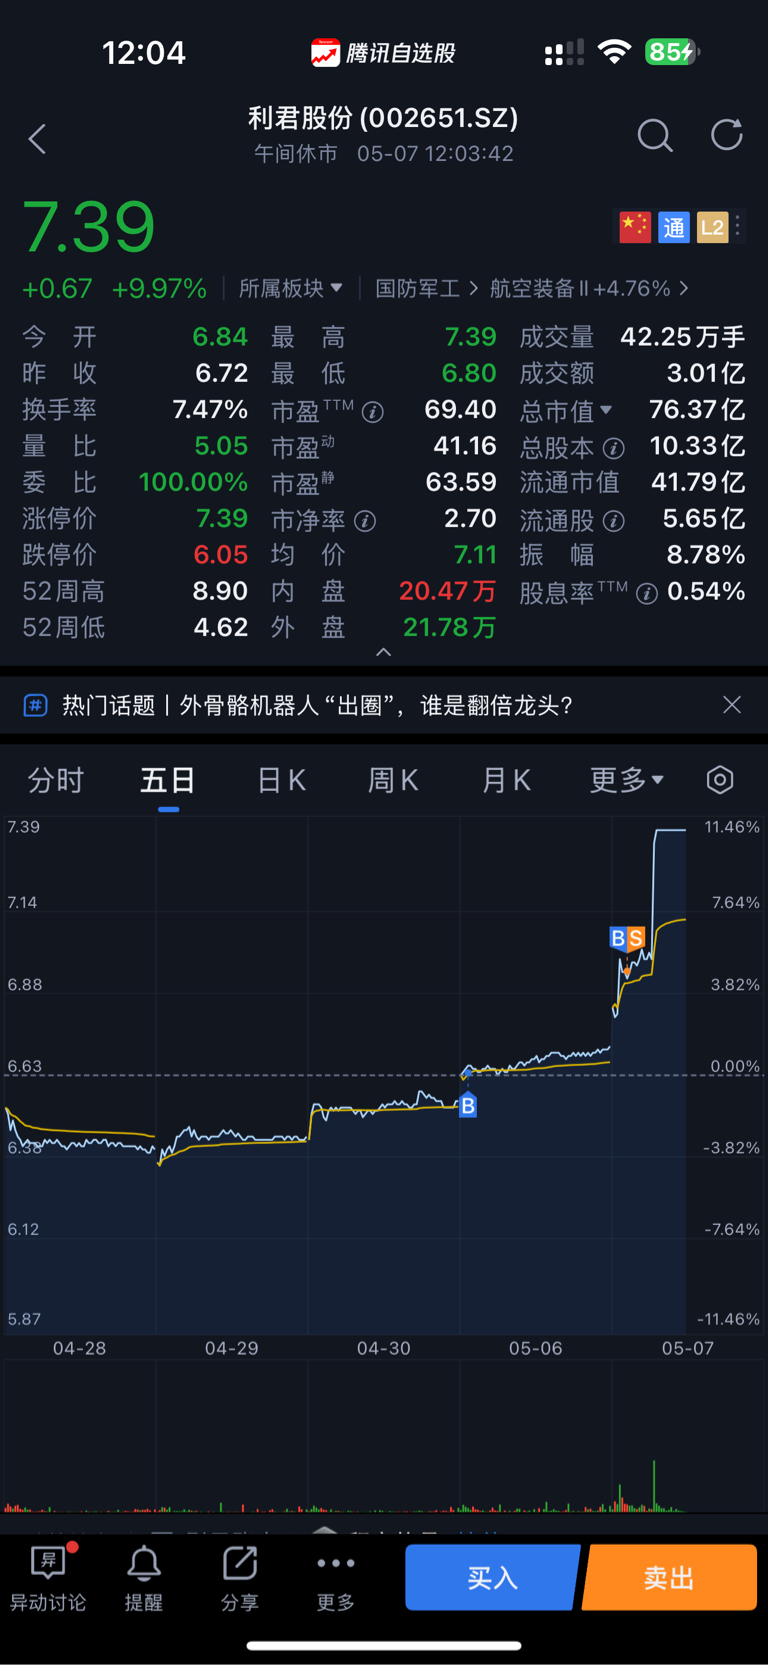768x1665 pixels.
Task: Tap stock title 利君股份 (002651.SZ)
Action: coord(383,118)
